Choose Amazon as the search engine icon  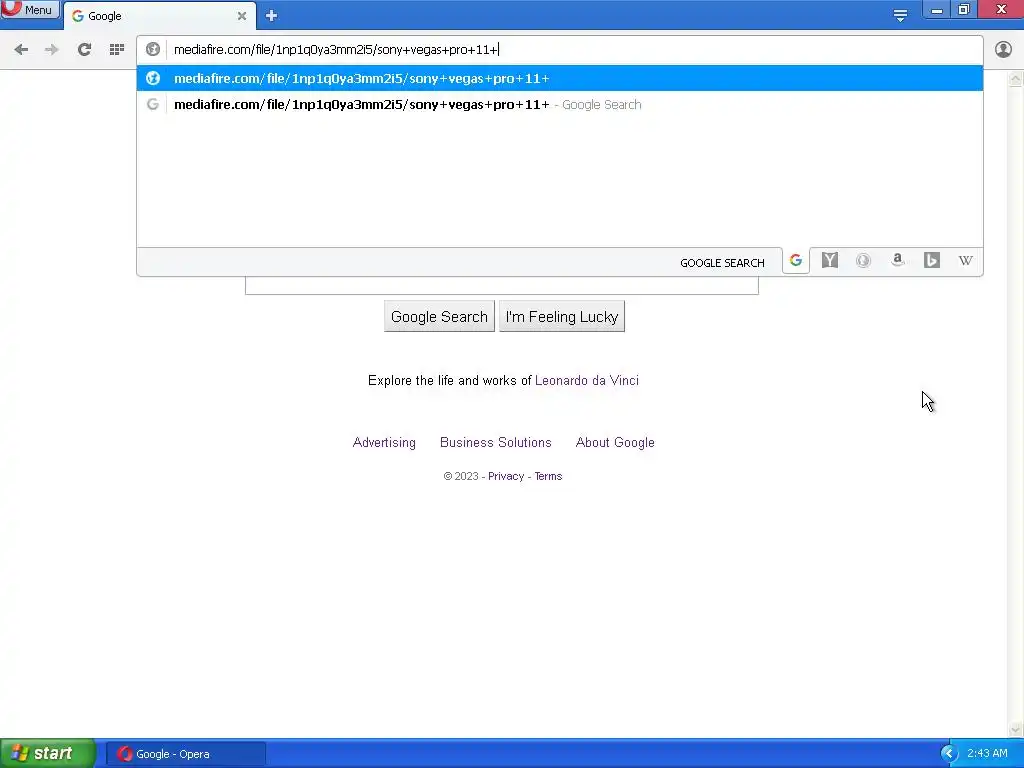(x=897, y=261)
